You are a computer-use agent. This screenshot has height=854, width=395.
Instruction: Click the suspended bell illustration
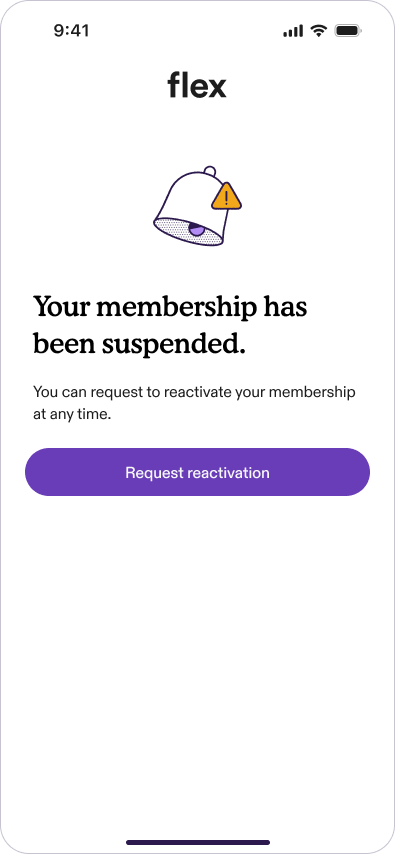pyautogui.click(x=197, y=206)
